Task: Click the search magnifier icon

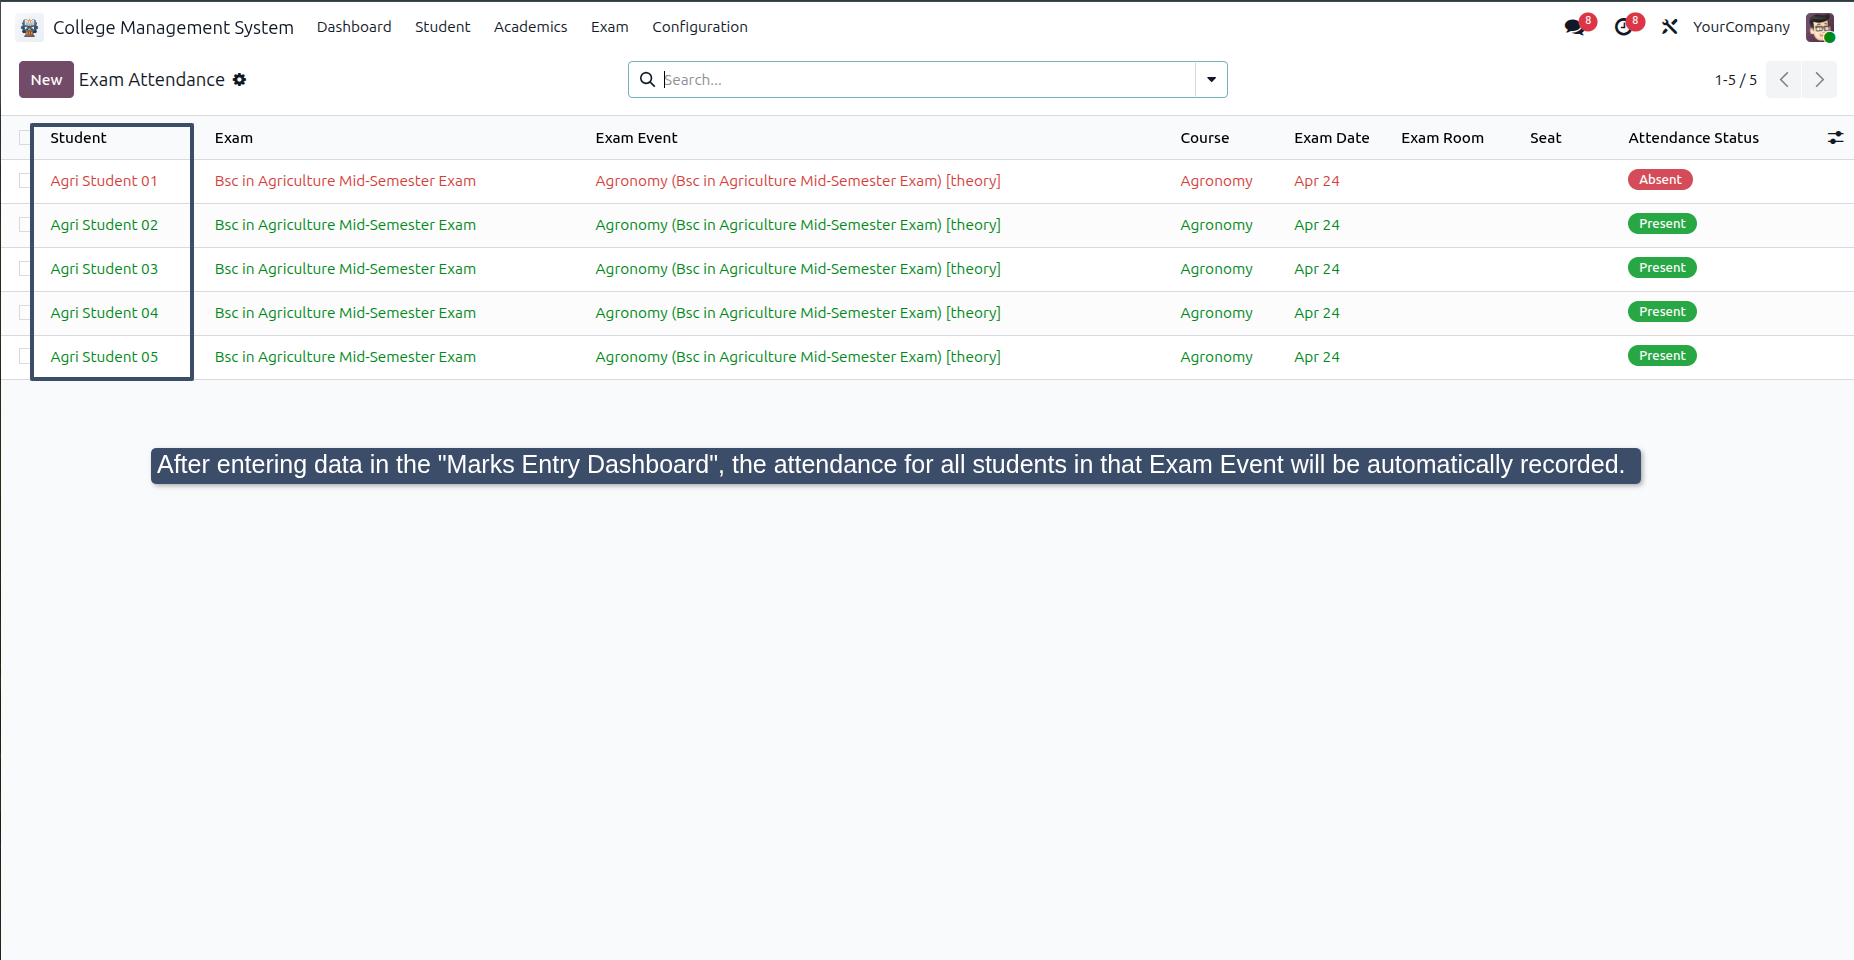Action: point(647,80)
